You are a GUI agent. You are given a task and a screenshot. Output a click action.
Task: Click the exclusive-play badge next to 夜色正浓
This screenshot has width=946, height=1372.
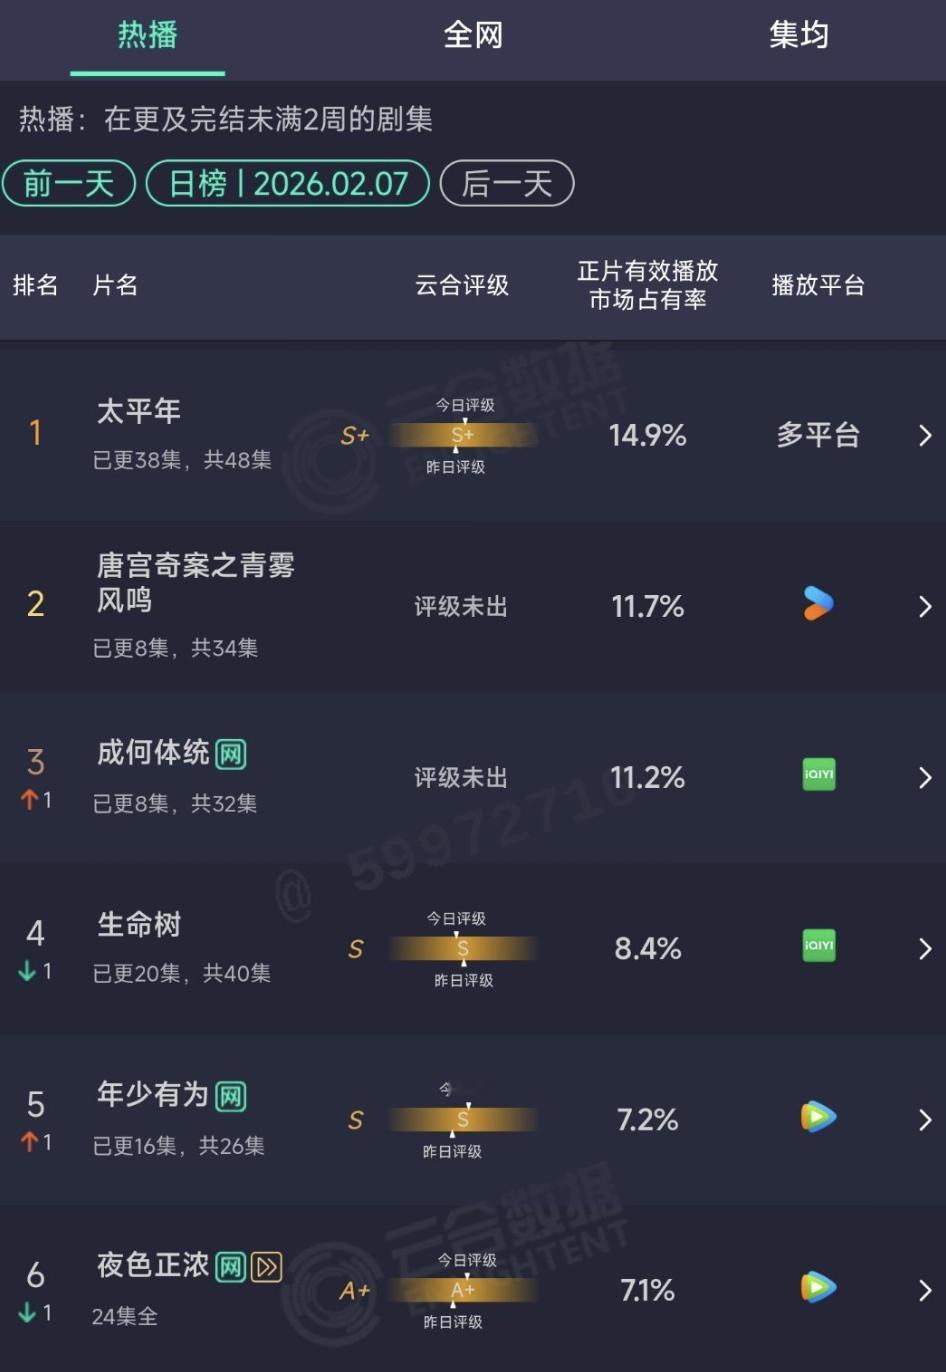coord(264,1265)
